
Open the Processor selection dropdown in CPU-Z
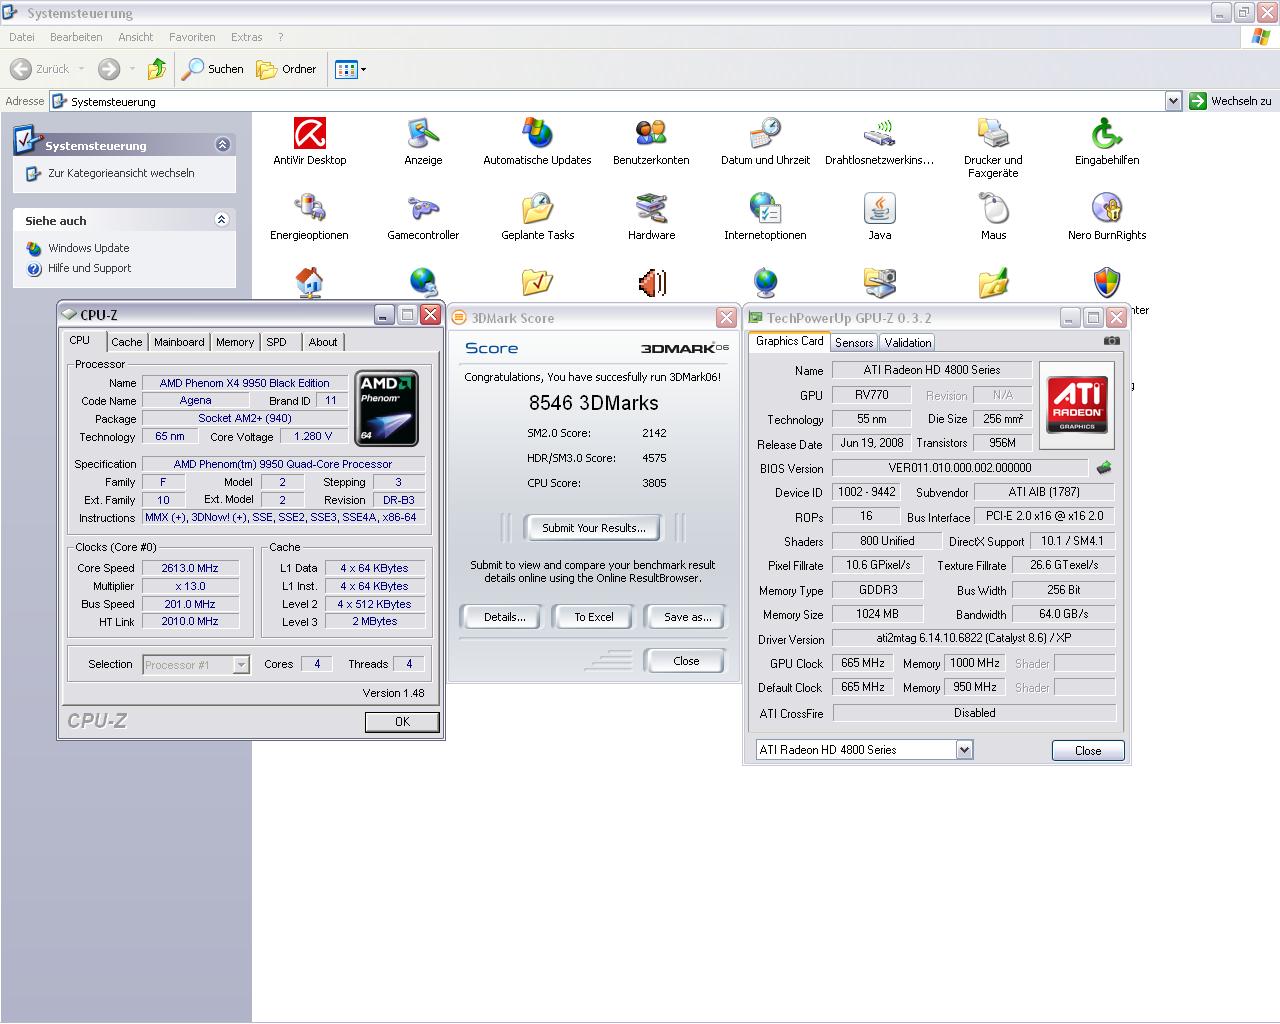[x=241, y=665]
